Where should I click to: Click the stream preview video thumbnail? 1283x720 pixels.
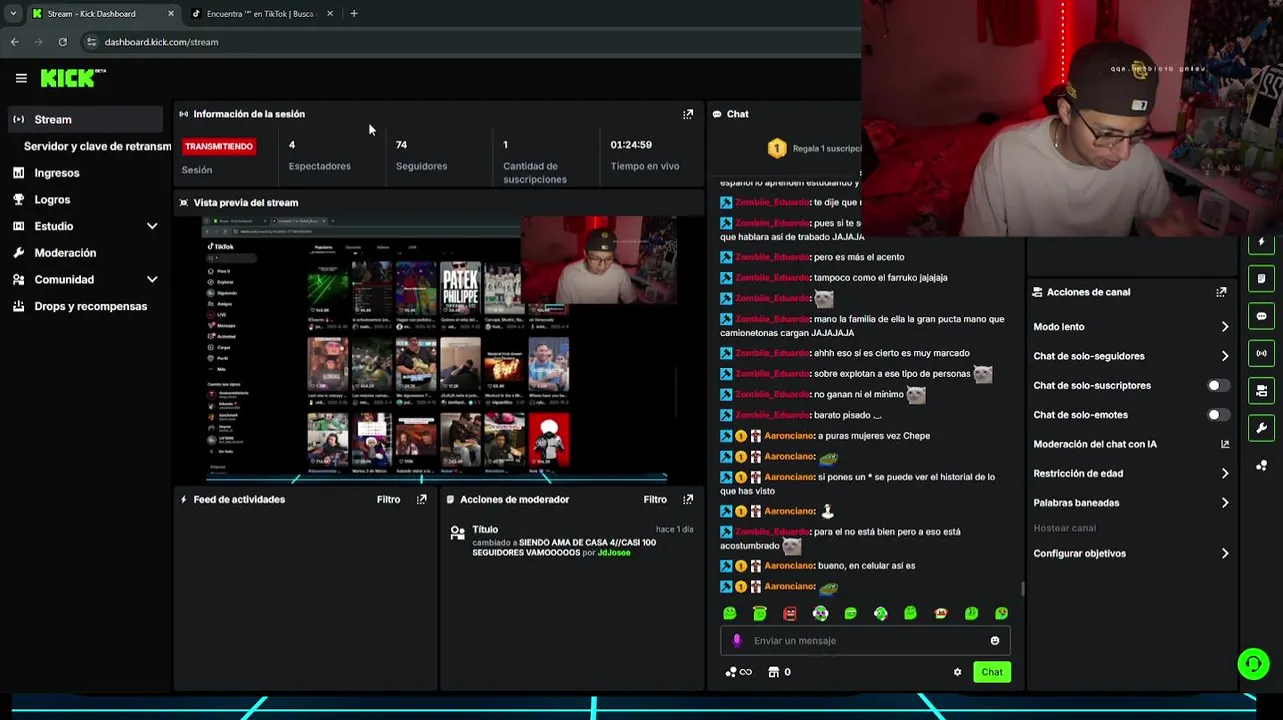point(438,349)
